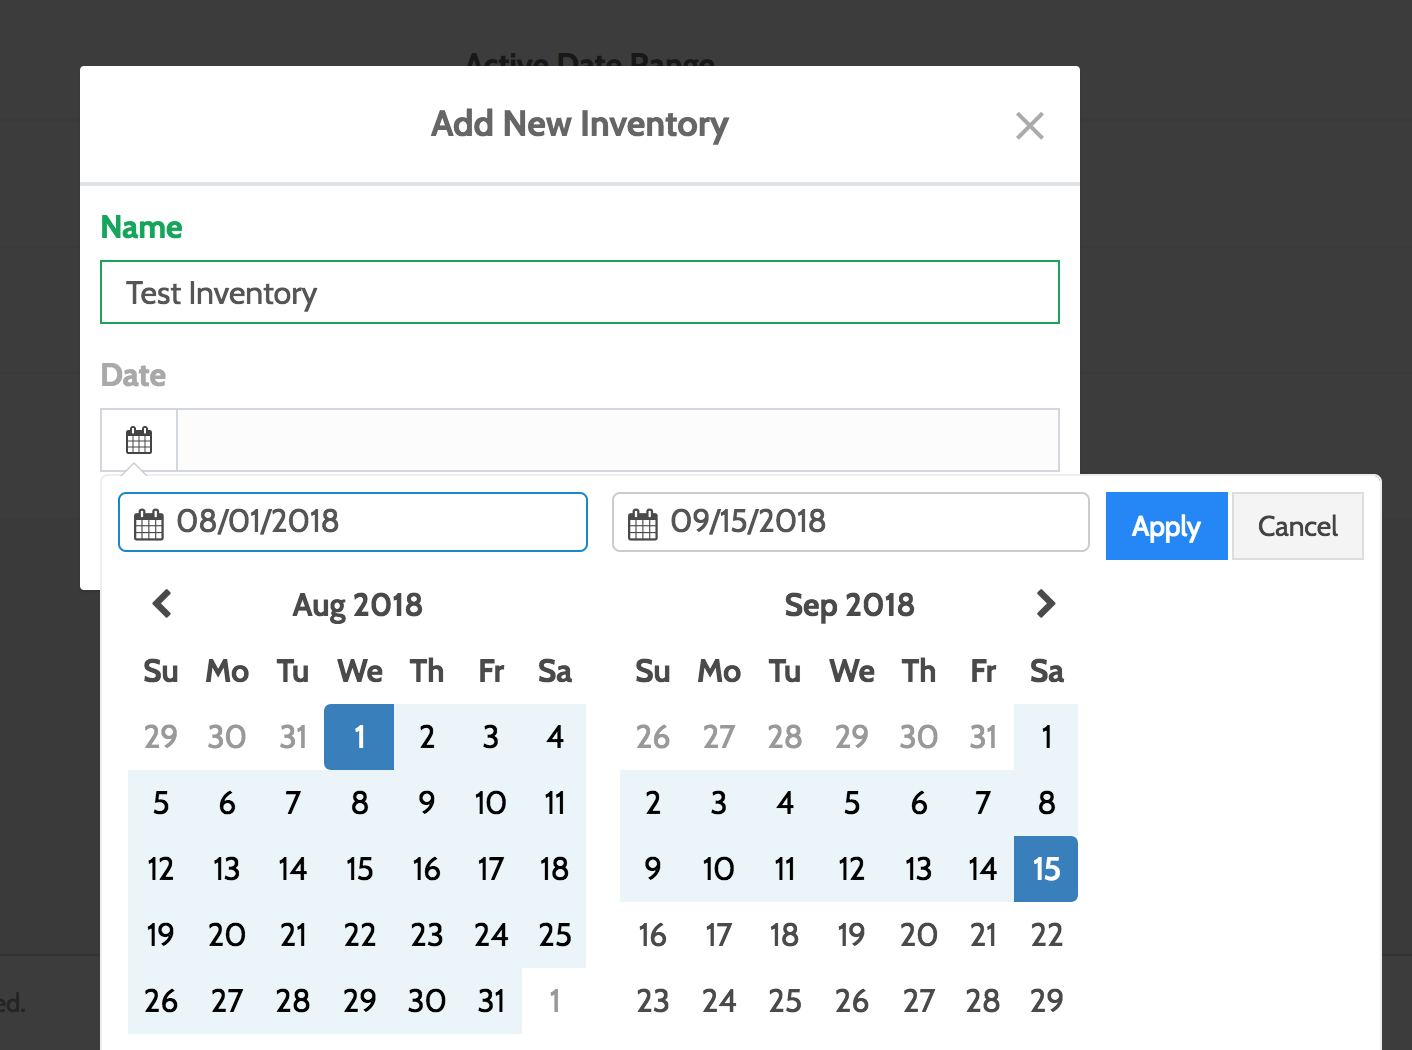Select September 22 in the Sep 2018 calendar
Image resolution: width=1412 pixels, height=1050 pixels.
(x=1046, y=935)
